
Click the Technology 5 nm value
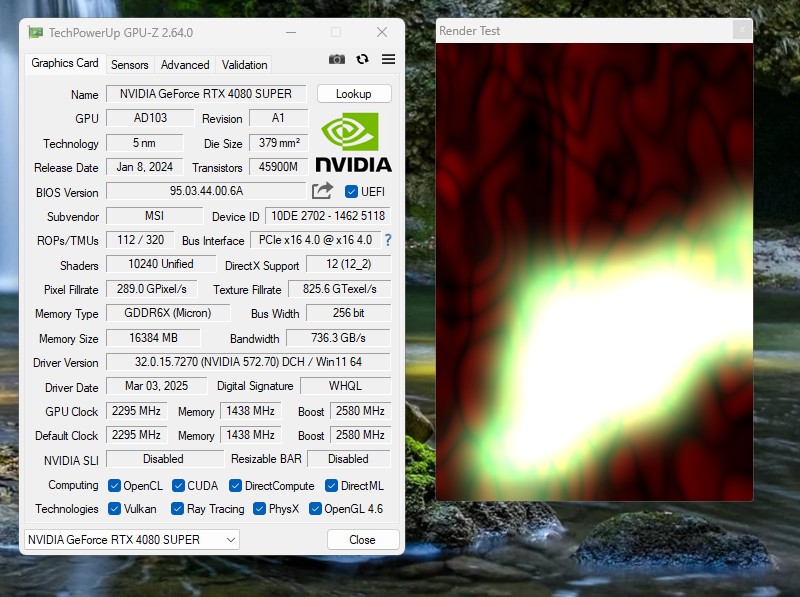click(144, 142)
